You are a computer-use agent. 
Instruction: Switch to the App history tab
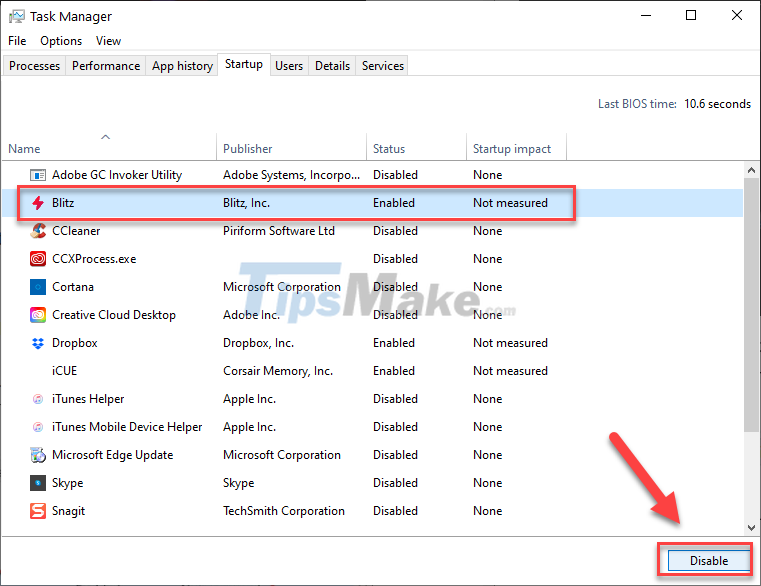182,66
